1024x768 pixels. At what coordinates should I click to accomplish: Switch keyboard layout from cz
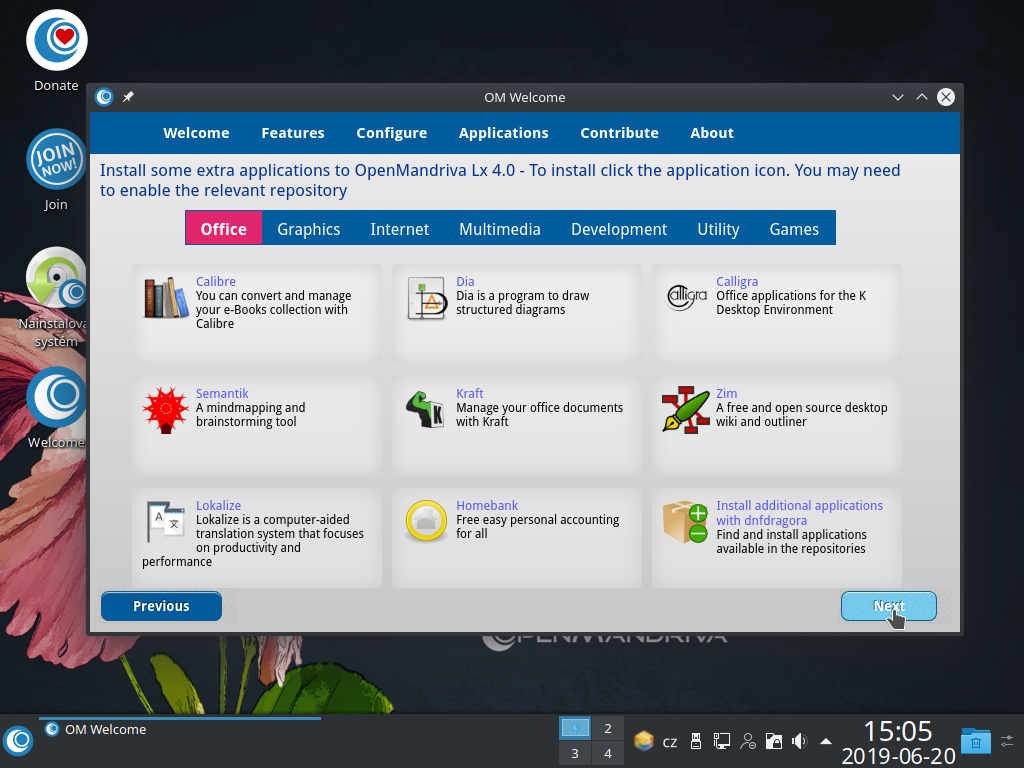pyautogui.click(x=670, y=741)
